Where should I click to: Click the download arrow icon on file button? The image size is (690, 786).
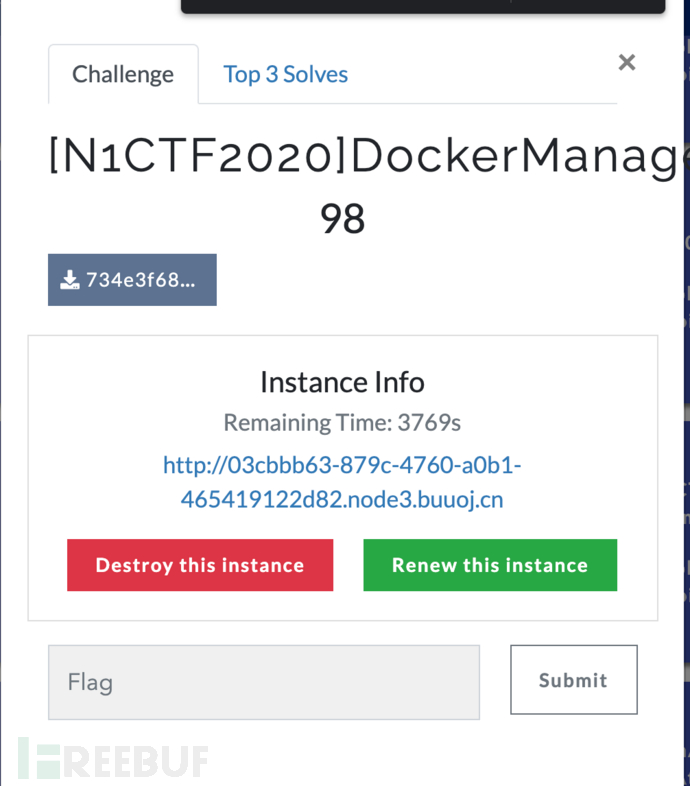(69, 280)
